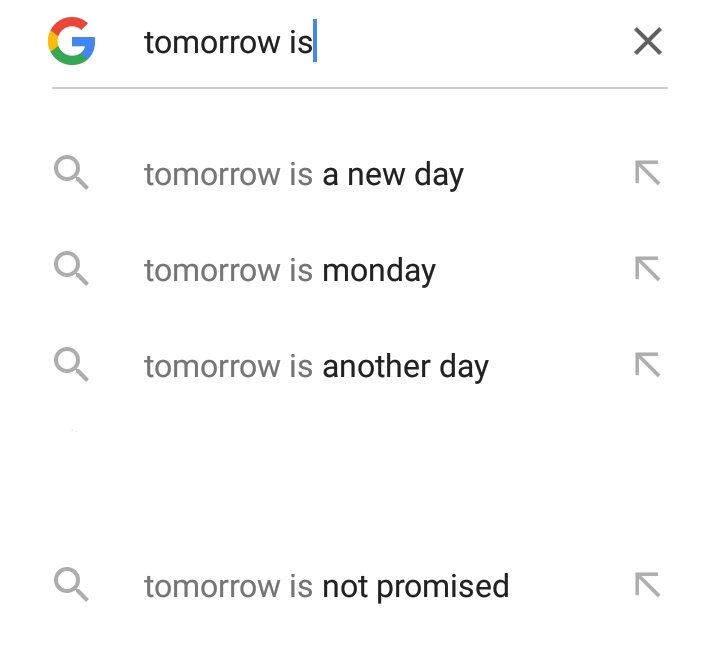Click the bold 'monday' completion text
The width and height of the screenshot is (720, 665).
pyautogui.click(x=379, y=272)
